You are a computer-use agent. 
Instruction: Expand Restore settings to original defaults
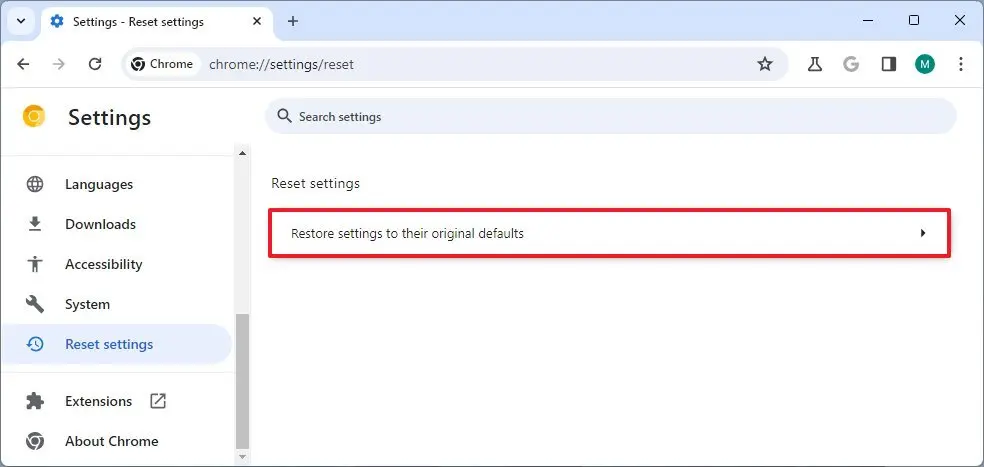pos(609,234)
